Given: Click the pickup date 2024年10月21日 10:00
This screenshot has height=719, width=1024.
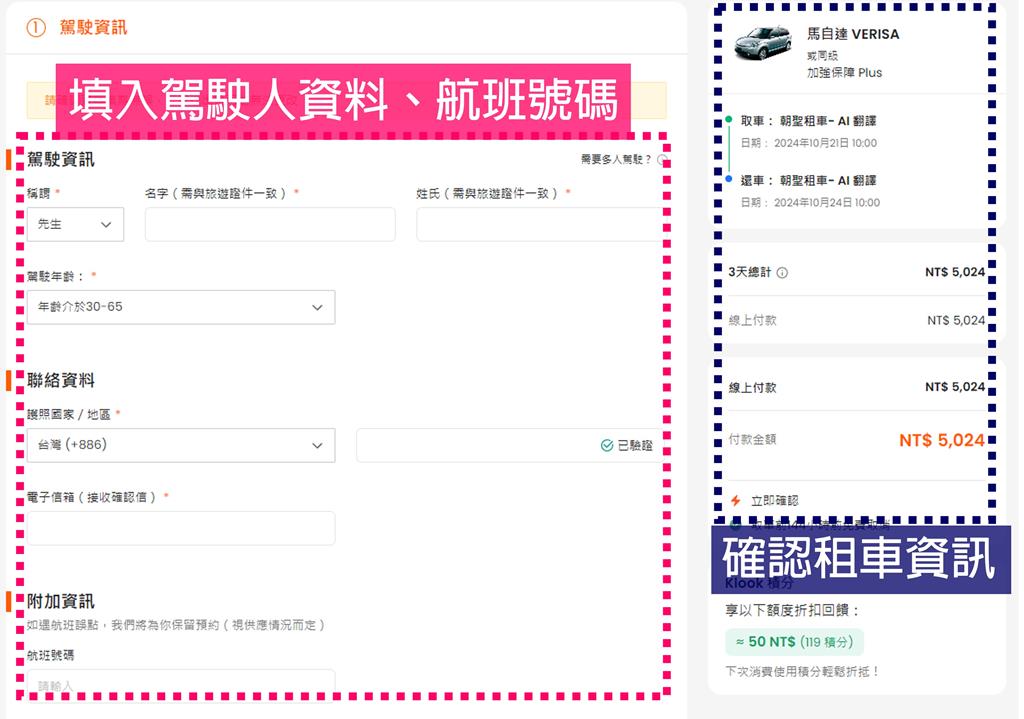Looking at the screenshot, I should 825,143.
